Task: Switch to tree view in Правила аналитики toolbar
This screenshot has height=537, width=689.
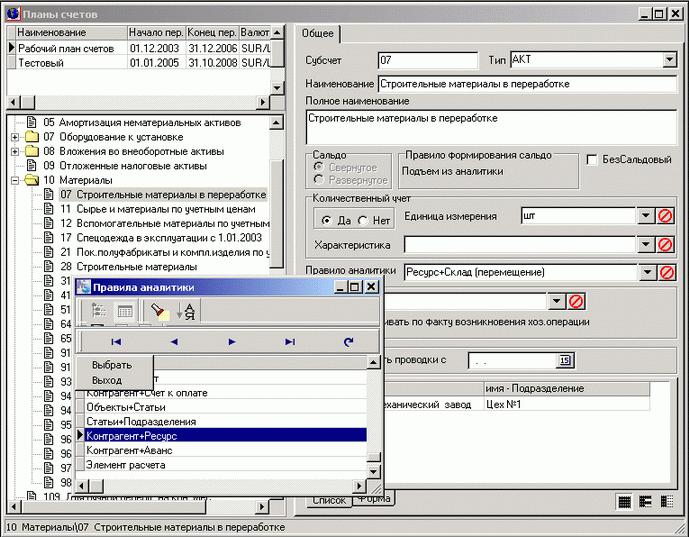Action: click(x=99, y=311)
